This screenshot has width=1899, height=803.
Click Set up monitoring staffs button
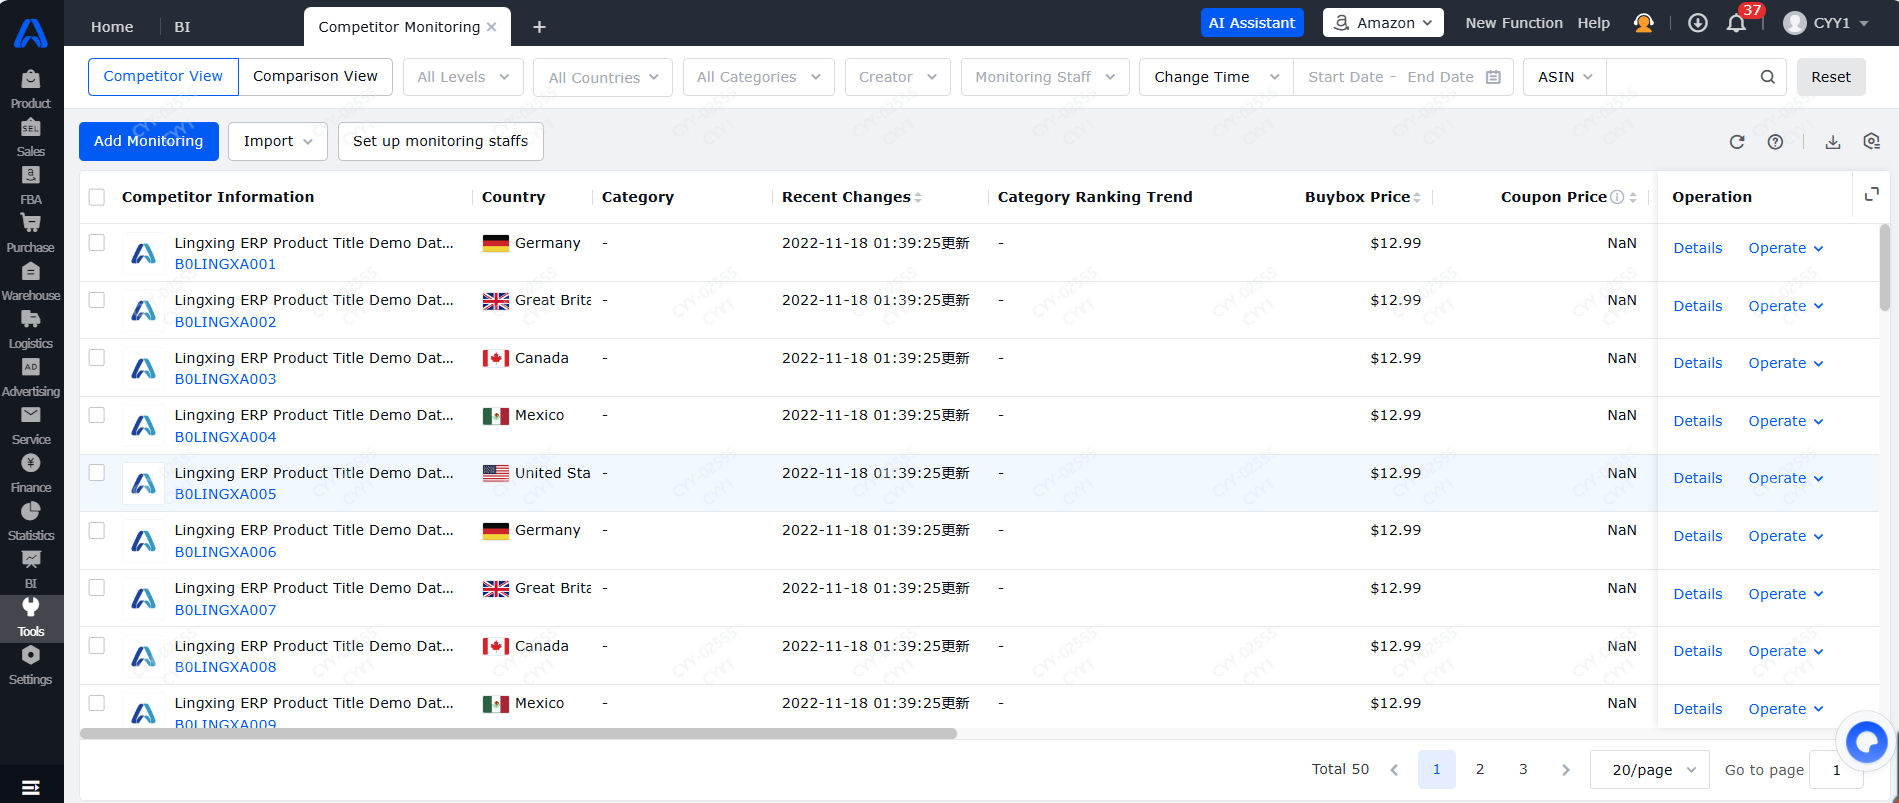pyautogui.click(x=441, y=142)
